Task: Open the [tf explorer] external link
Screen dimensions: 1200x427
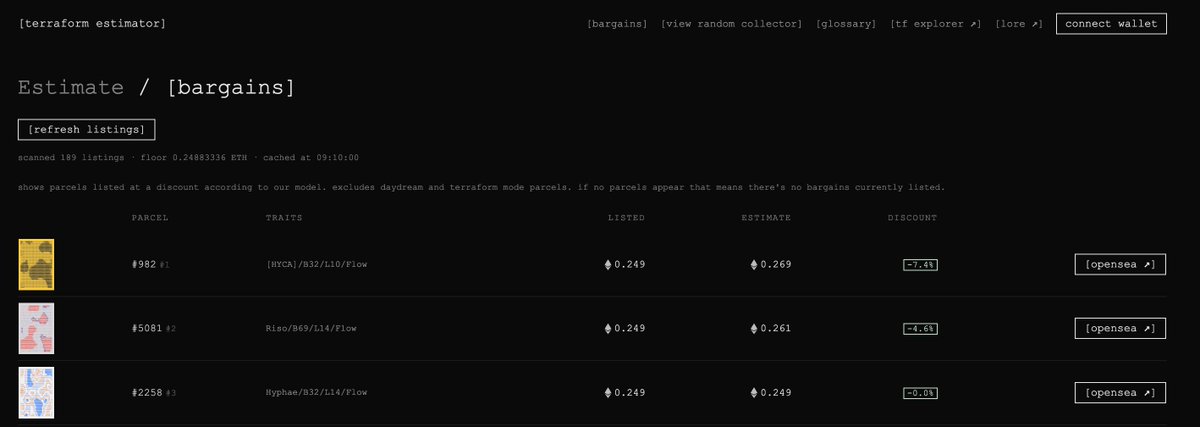Action: (936, 23)
